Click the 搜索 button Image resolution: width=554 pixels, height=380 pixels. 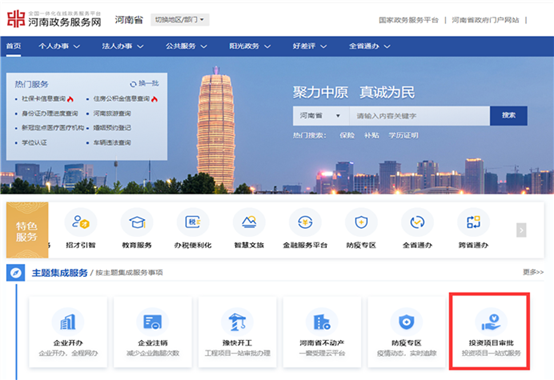(x=509, y=116)
